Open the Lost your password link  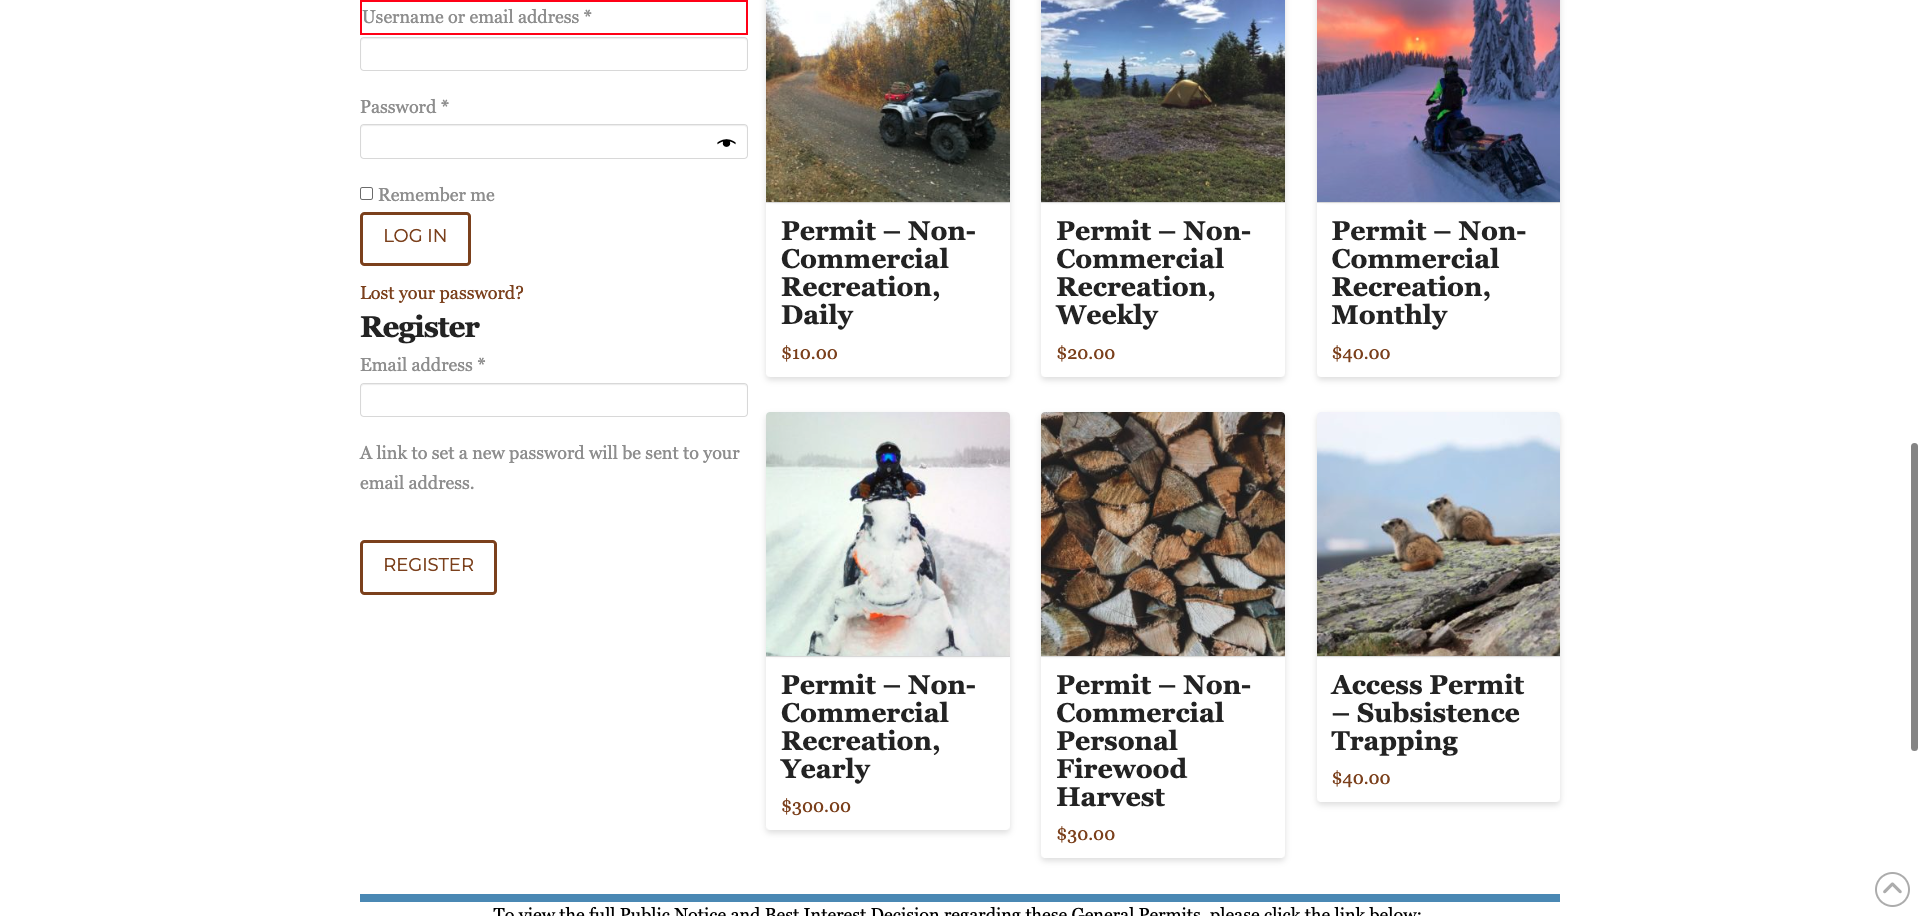441,292
